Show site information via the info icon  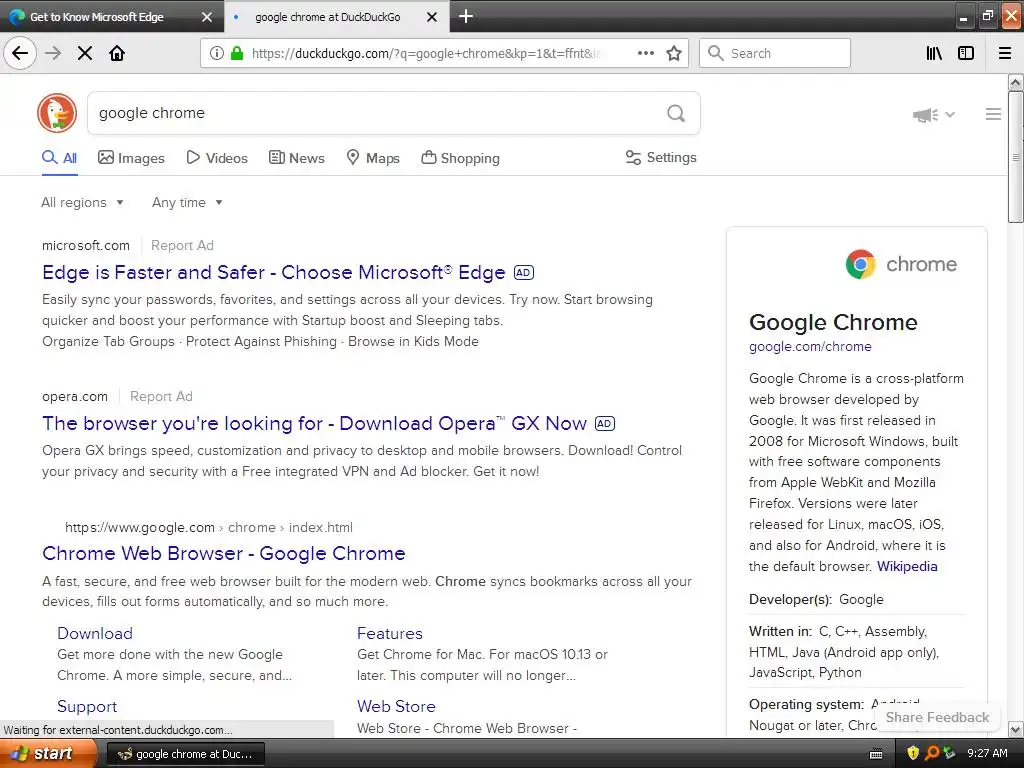coord(216,53)
